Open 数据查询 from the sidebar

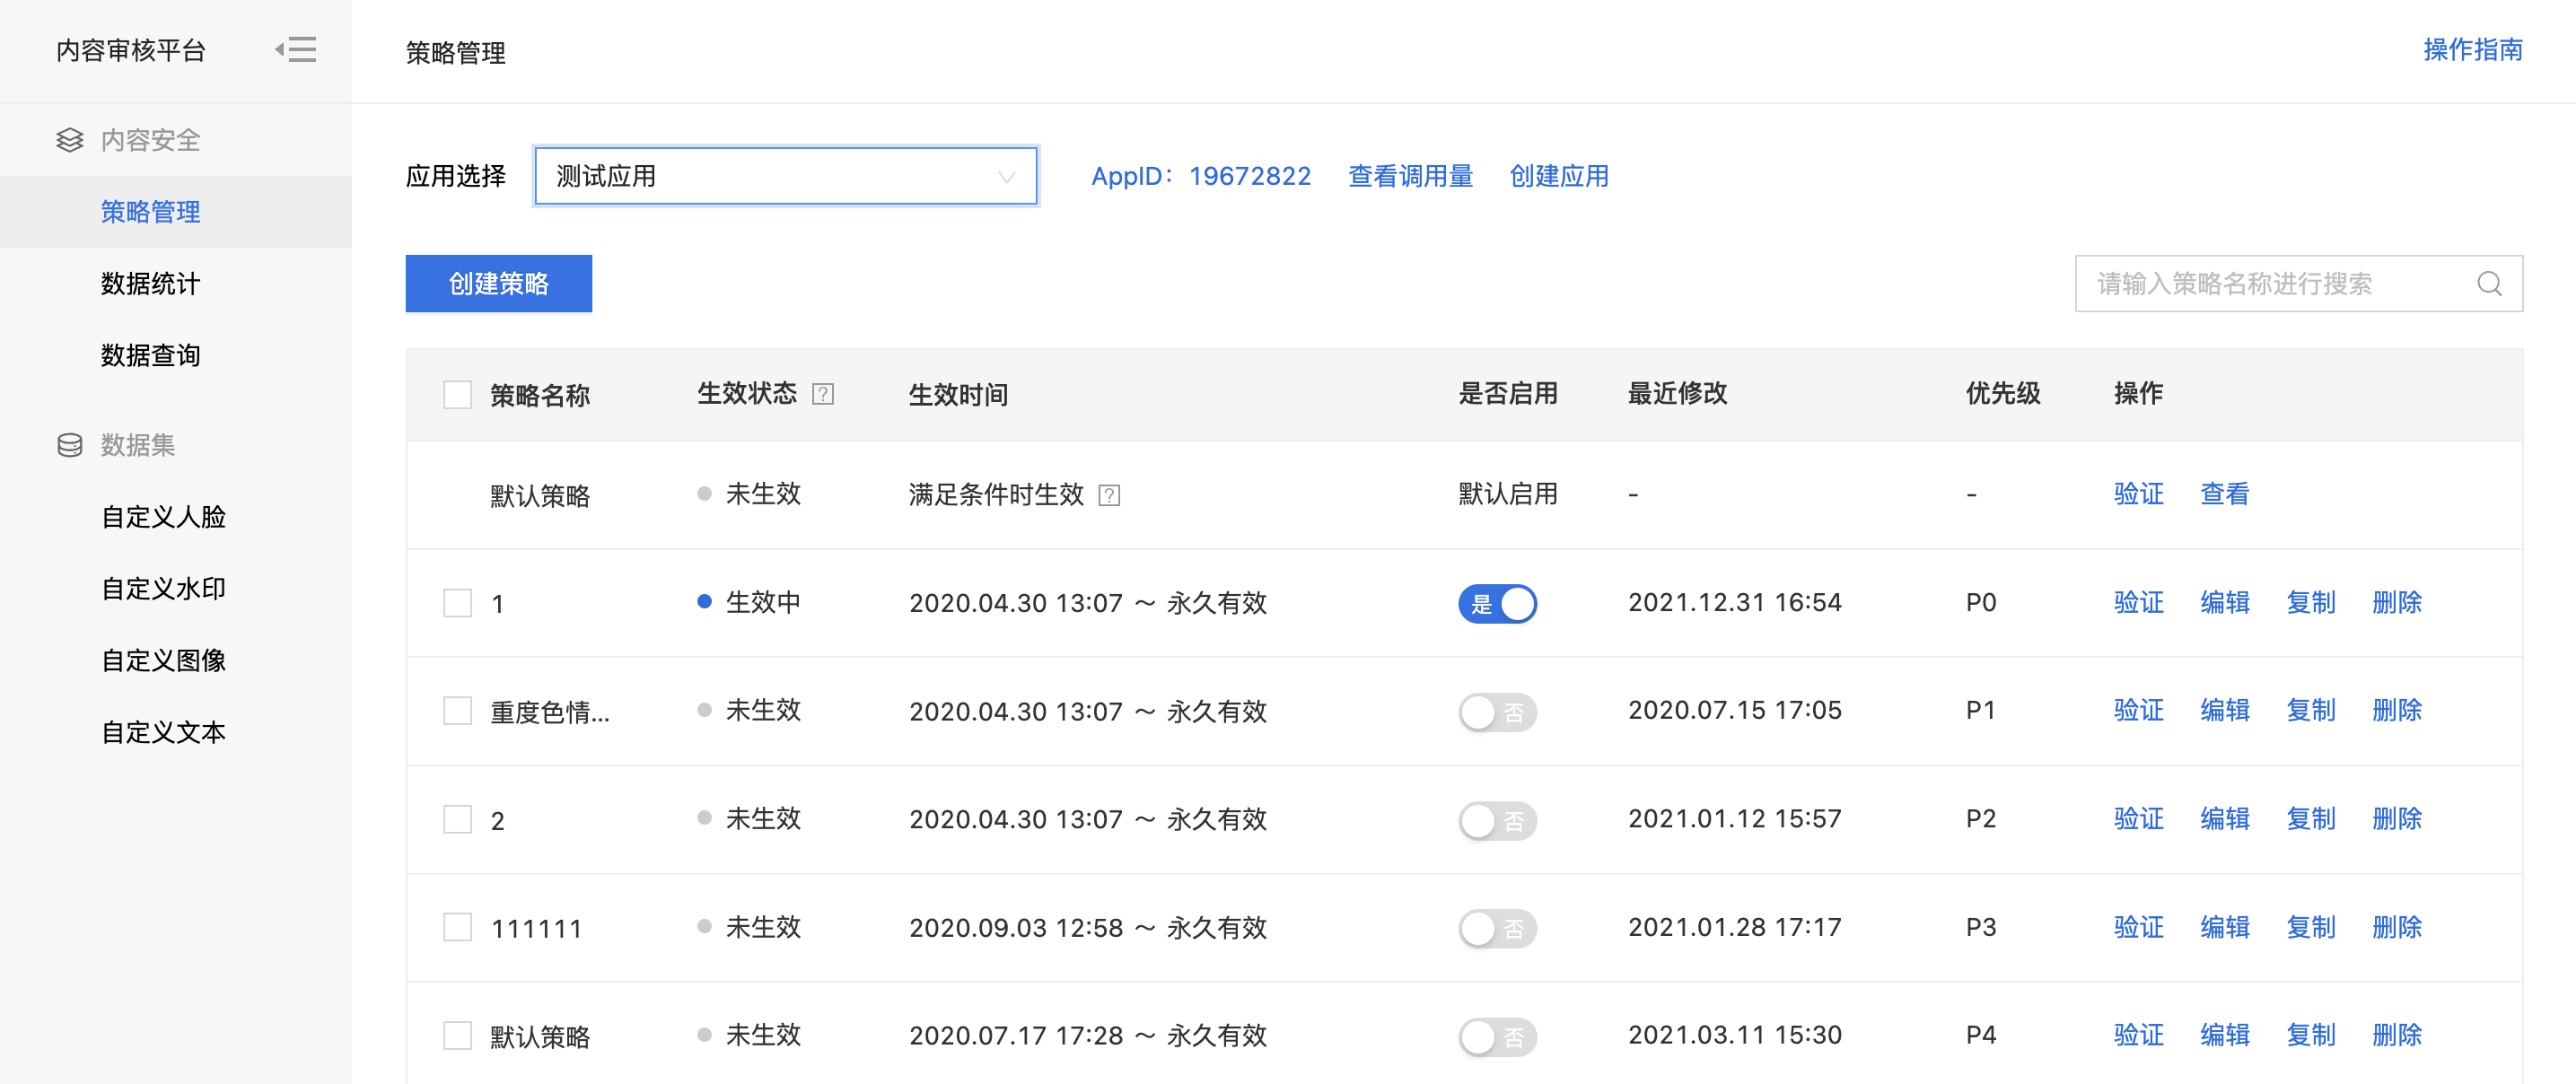point(150,355)
